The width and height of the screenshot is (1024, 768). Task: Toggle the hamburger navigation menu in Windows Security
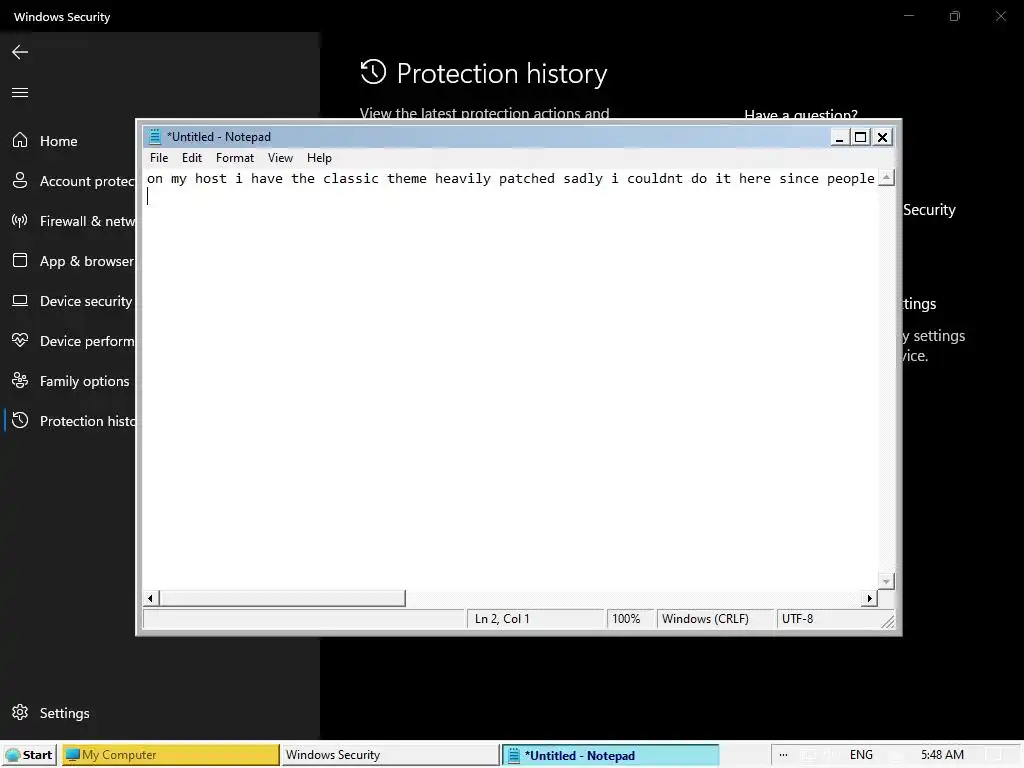click(x=20, y=92)
